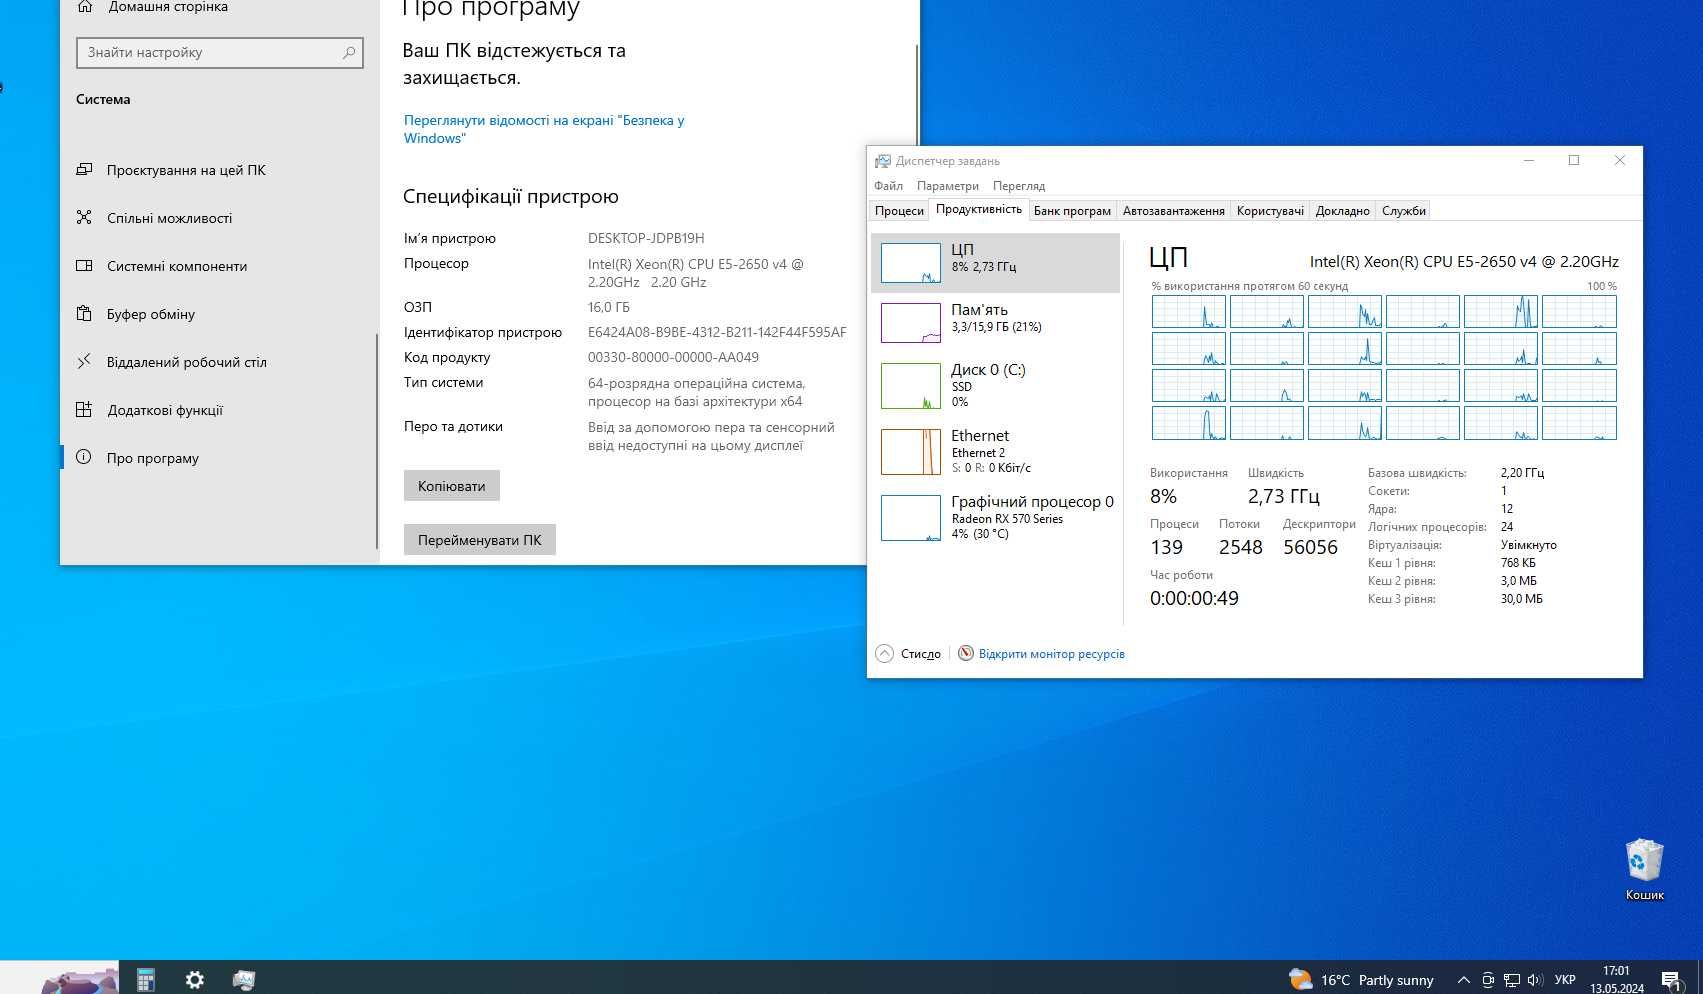Open Windows Security details link
This screenshot has height=994, width=1703.
tap(543, 129)
